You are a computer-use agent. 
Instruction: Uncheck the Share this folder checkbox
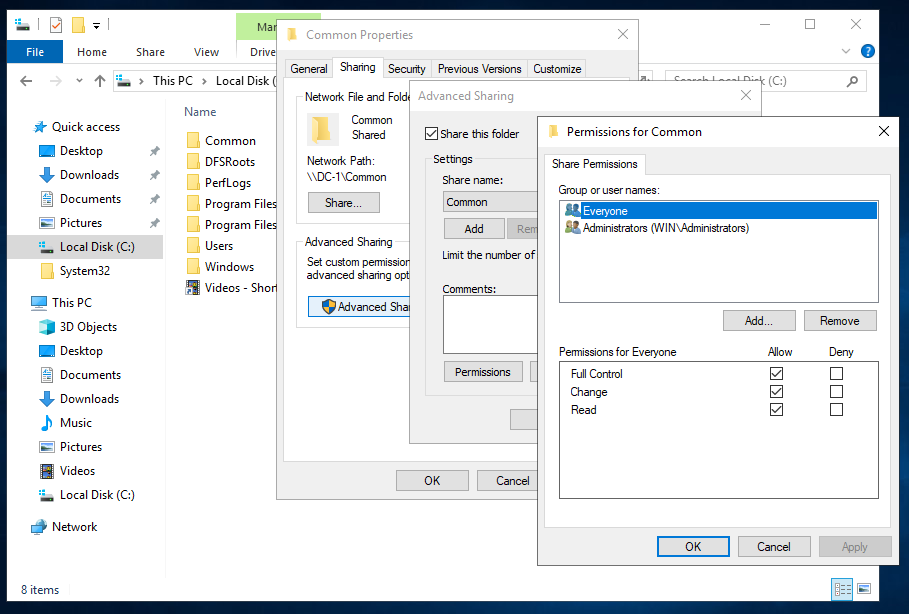[x=431, y=134]
